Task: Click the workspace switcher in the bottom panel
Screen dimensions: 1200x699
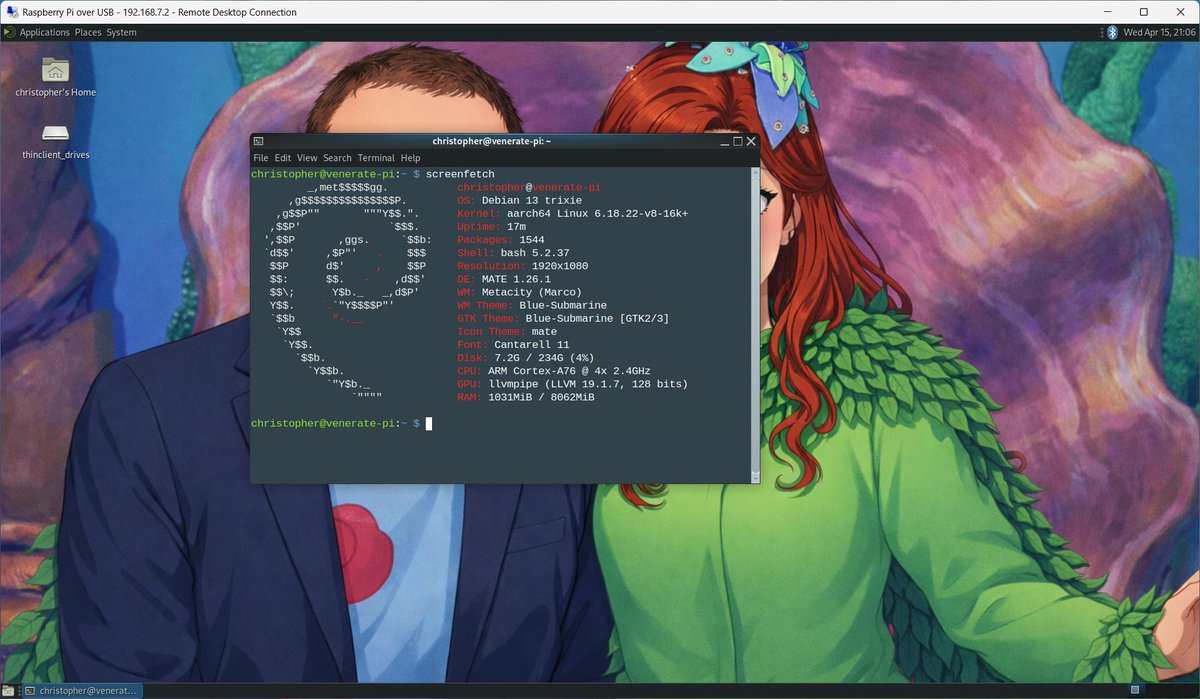Action: coord(1163,690)
